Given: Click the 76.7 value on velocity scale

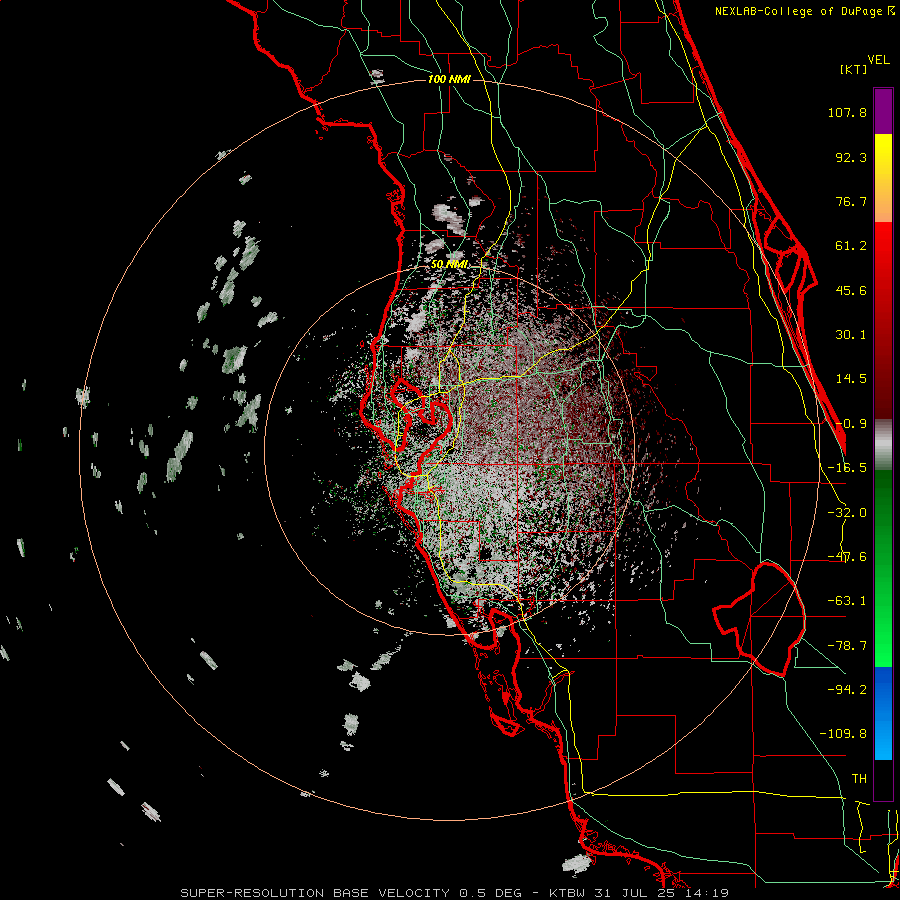Looking at the screenshot, I should pyautogui.click(x=851, y=201).
